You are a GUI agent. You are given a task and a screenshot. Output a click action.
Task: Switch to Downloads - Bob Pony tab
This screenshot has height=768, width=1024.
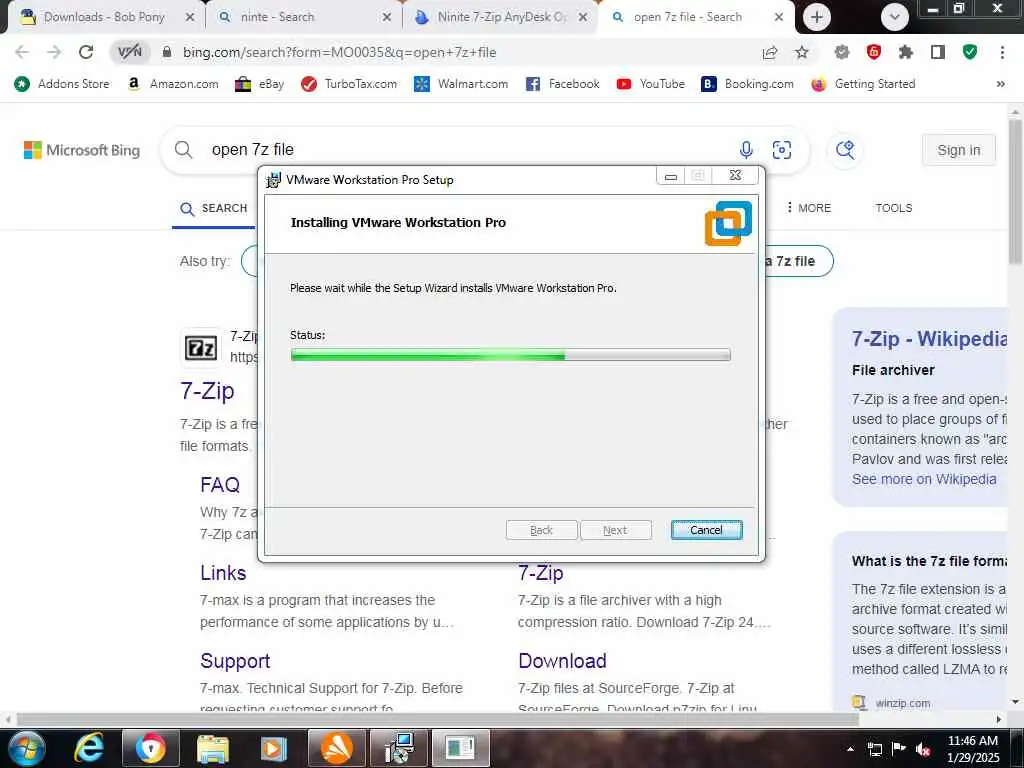(106, 17)
